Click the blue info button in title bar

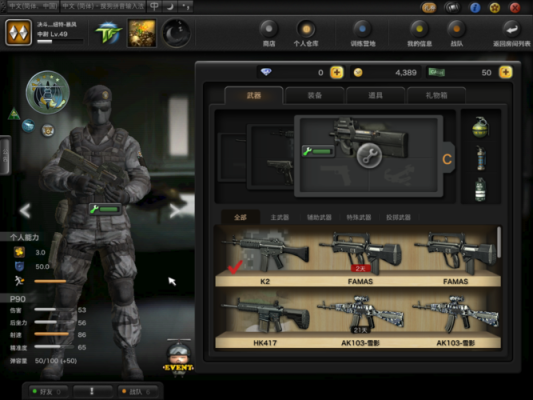point(475,7)
